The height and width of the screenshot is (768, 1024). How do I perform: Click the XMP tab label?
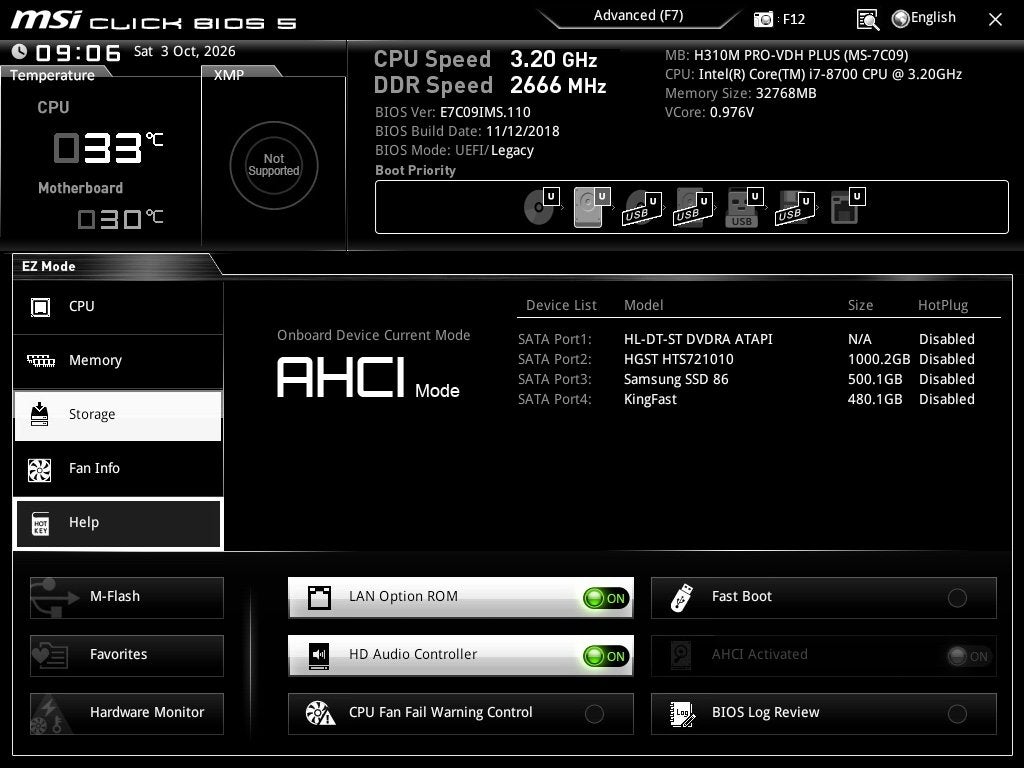tap(229, 75)
